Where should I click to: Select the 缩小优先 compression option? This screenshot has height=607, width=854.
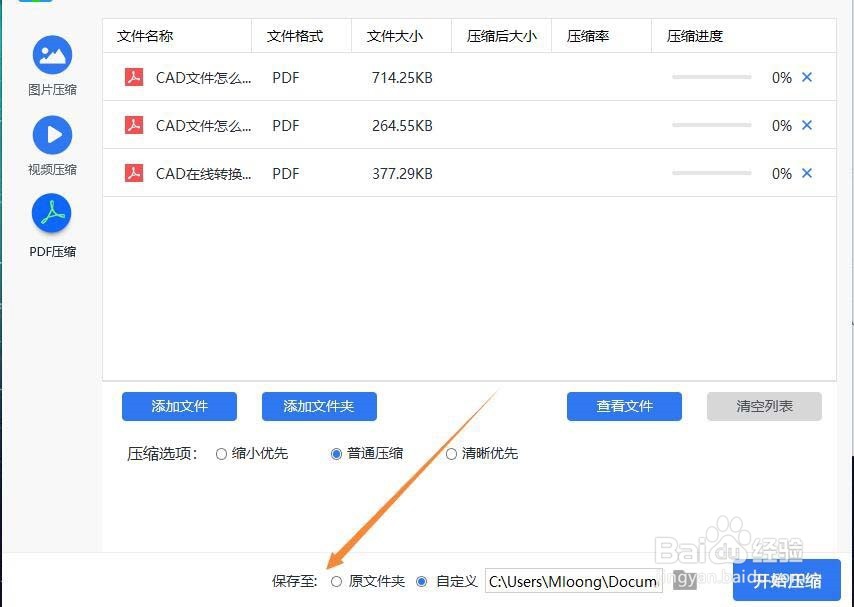[221, 453]
